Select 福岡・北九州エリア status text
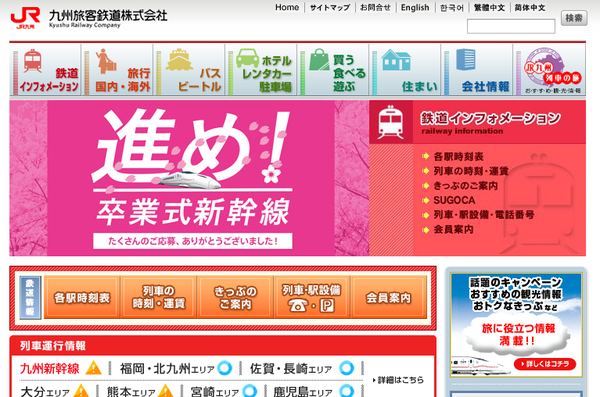The width and height of the screenshot is (600, 397). click(167, 369)
